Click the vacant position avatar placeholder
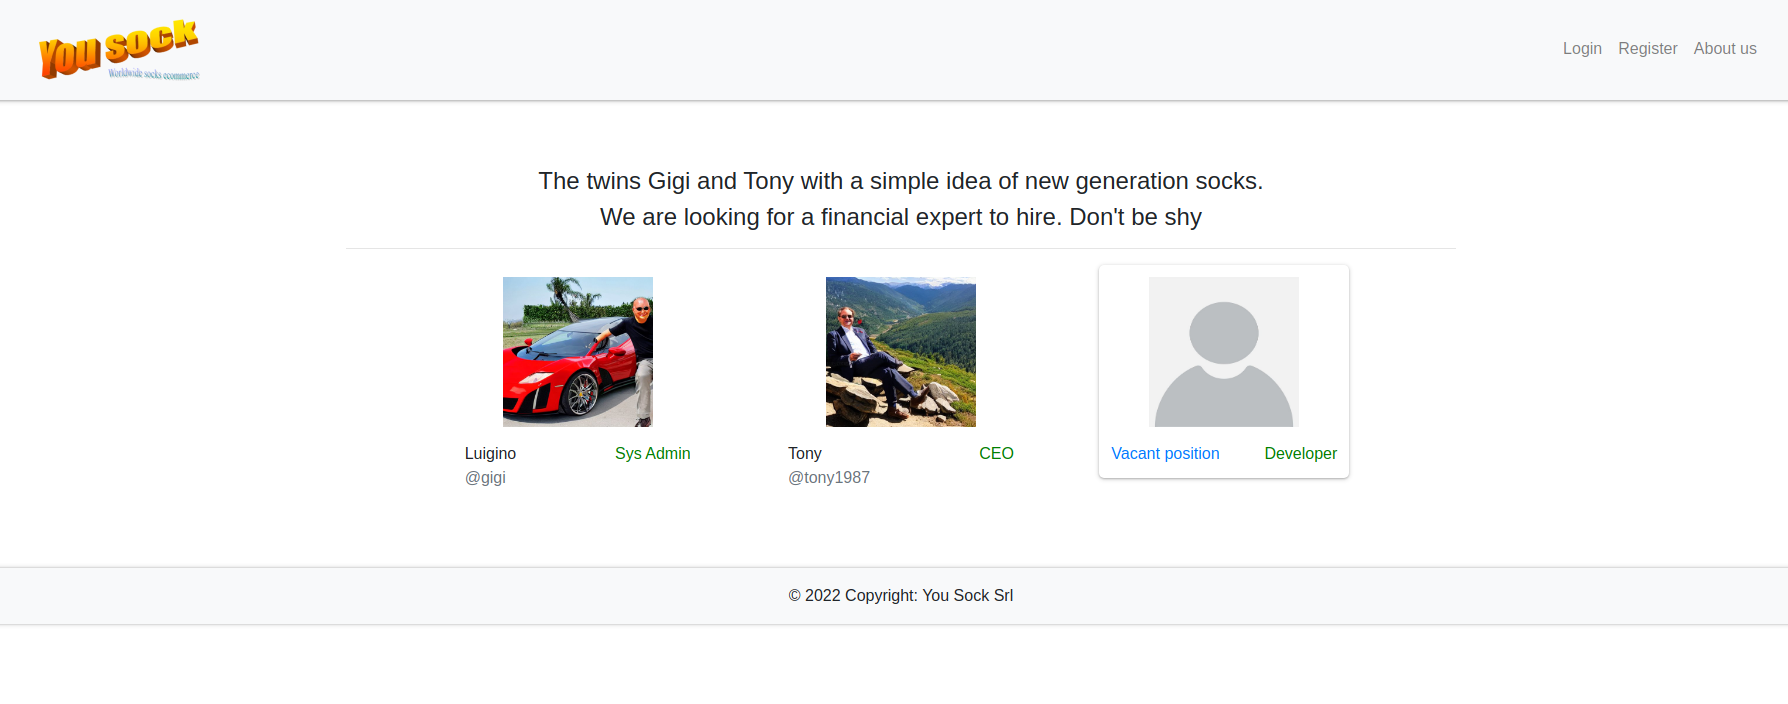This screenshot has height=704, width=1788. (x=1223, y=352)
